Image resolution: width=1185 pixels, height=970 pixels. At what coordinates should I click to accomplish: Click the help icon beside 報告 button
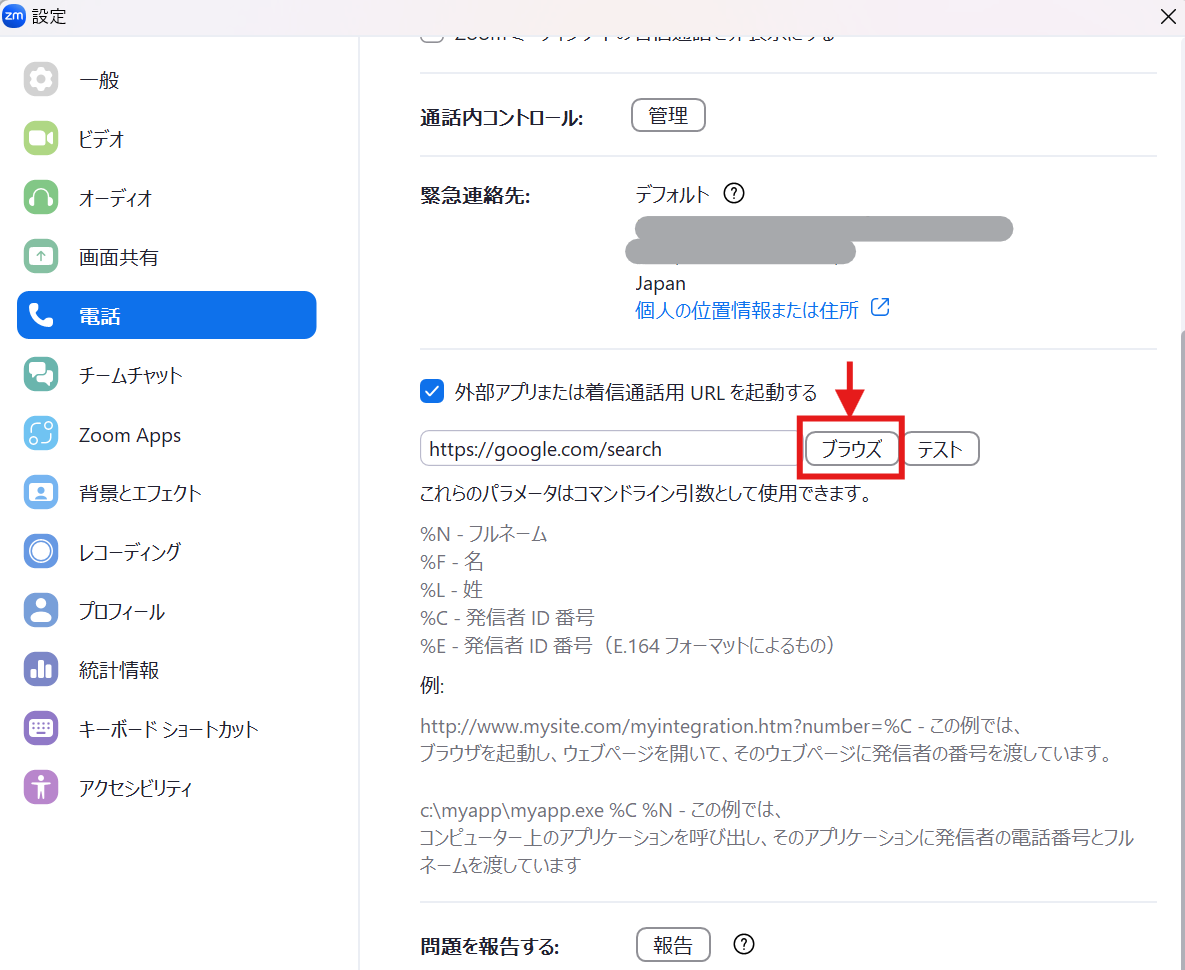(x=744, y=944)
